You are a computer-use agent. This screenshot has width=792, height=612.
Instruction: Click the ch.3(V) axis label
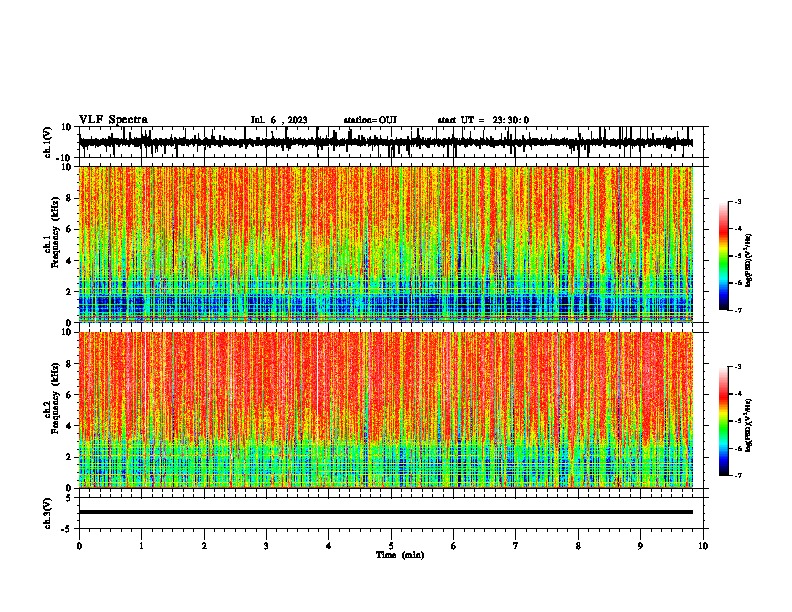point(48,513)
